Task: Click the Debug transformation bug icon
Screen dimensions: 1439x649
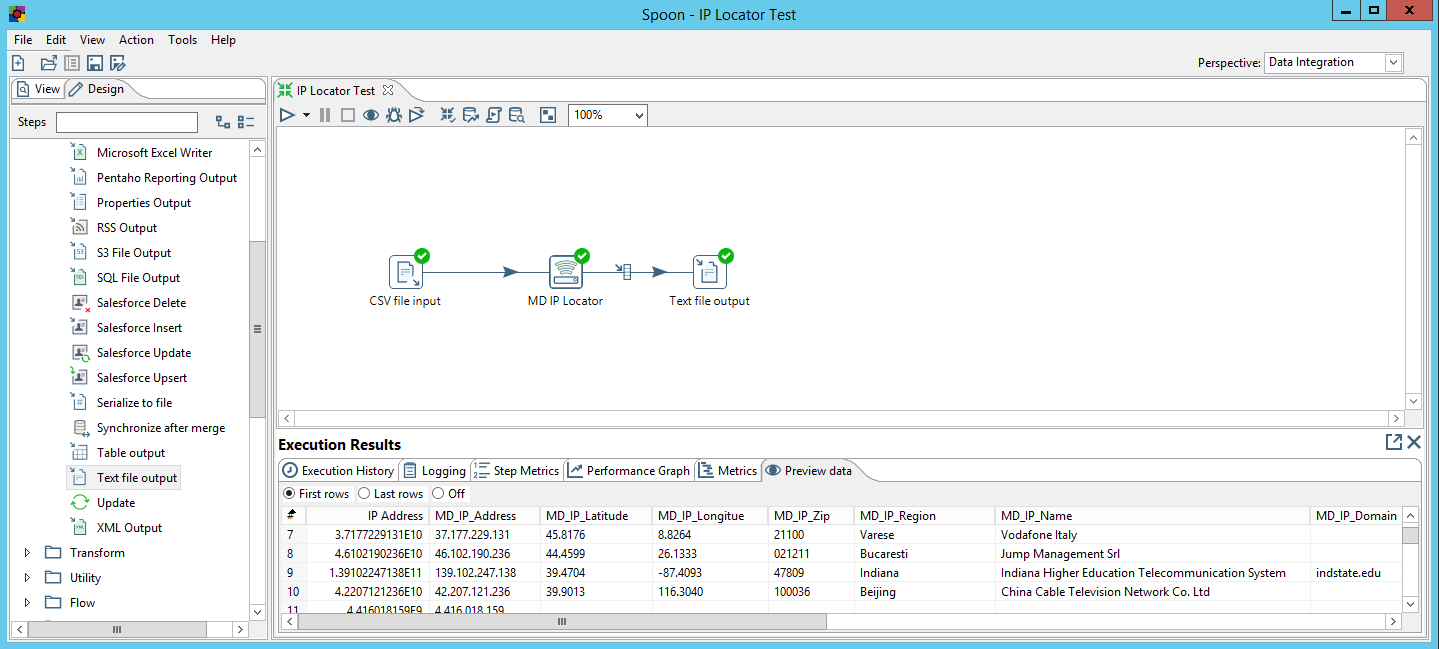Action: (394, 115)
